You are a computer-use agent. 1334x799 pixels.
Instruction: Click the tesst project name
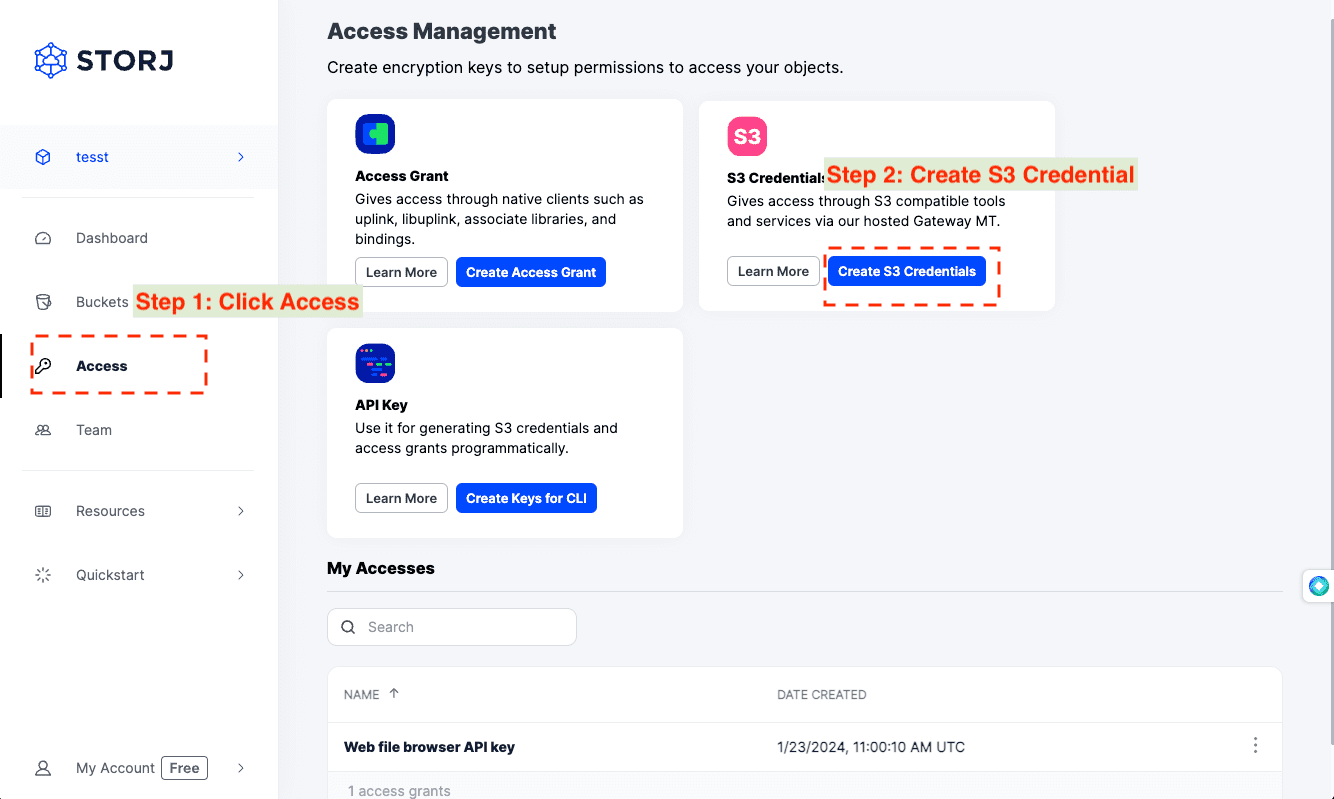pos(92,157)
